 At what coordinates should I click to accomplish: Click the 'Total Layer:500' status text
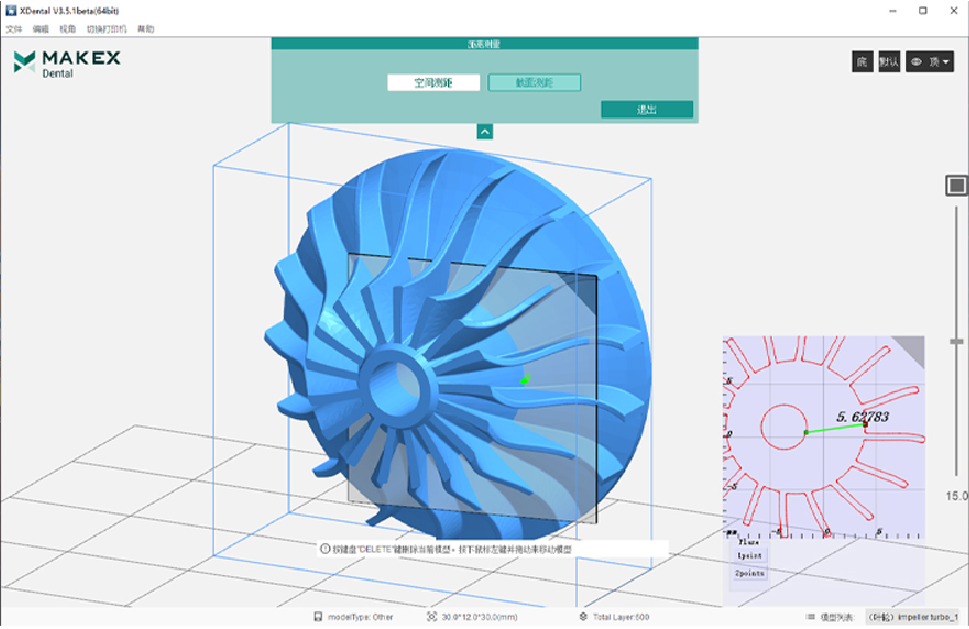click(621, 617)
